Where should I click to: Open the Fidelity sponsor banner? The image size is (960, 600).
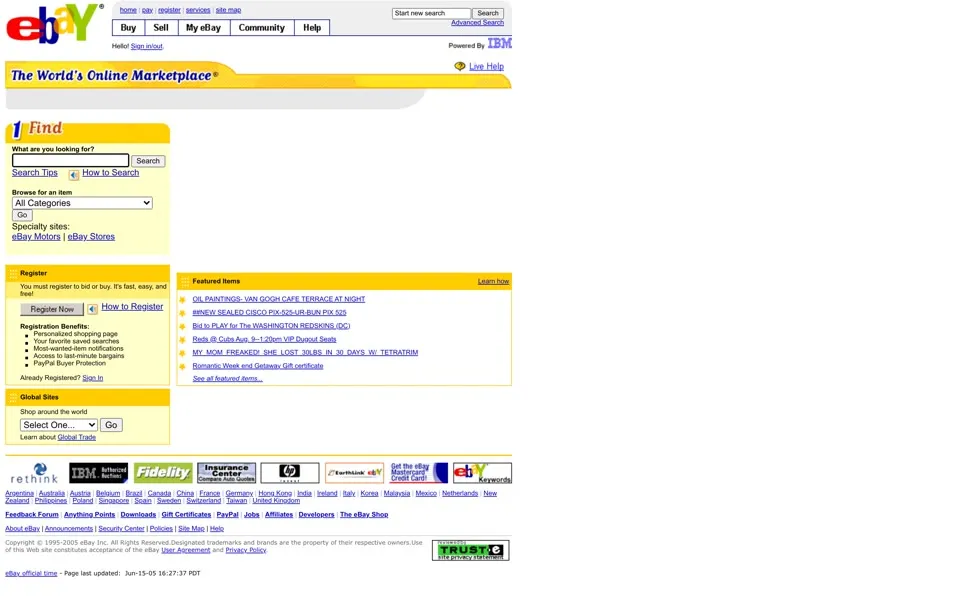(163, 473)
